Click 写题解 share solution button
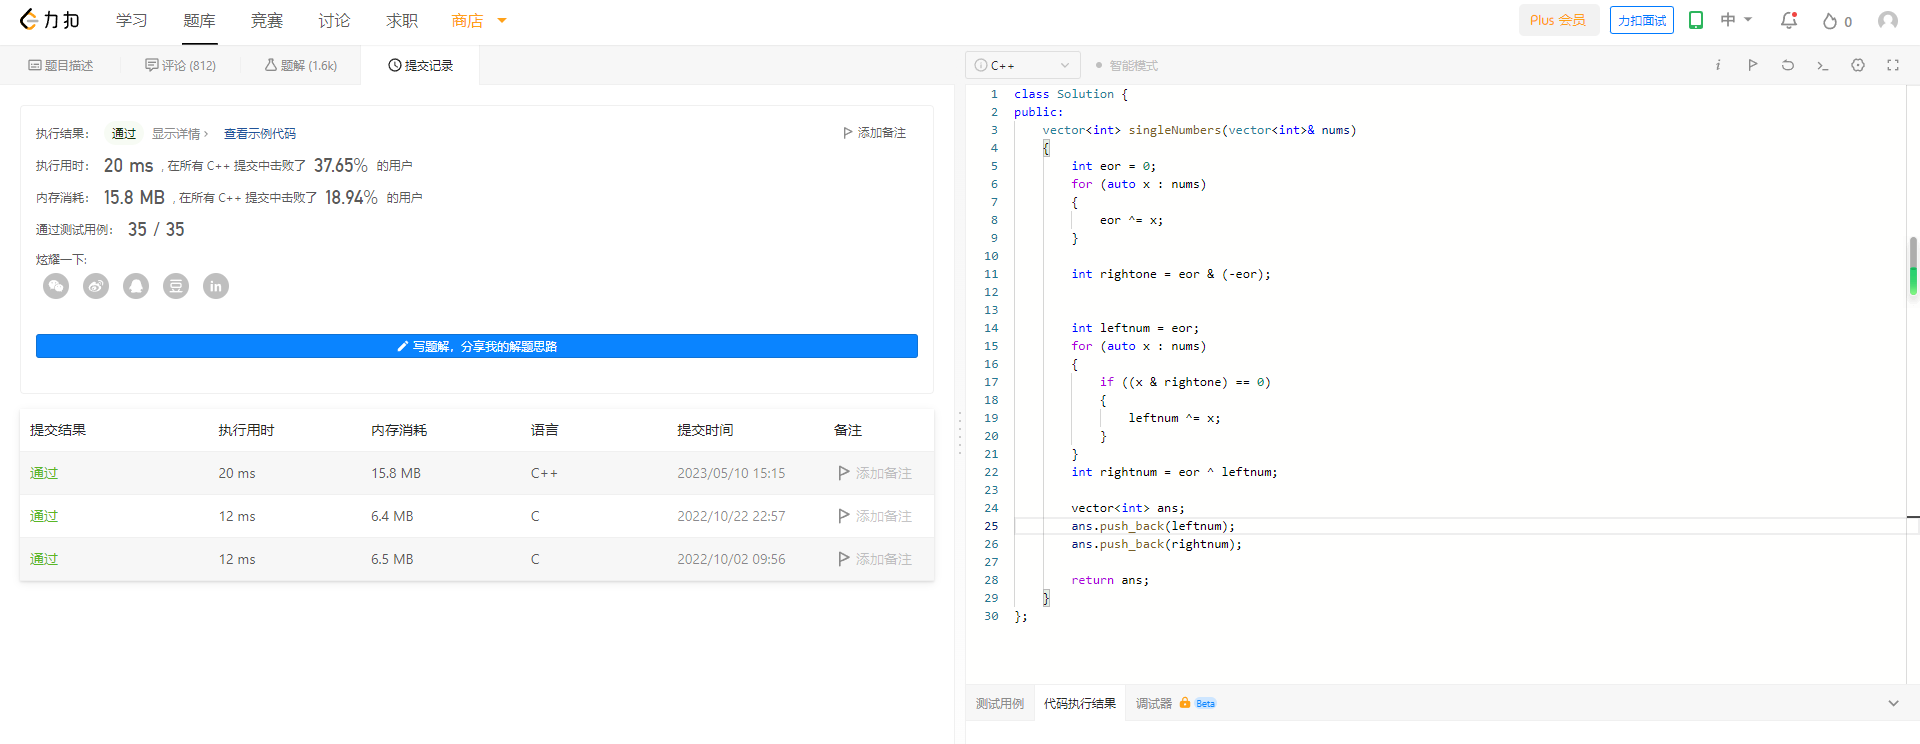Viewport: 1920px width, 744px height. pyautogui.click(x=477, y=346)
